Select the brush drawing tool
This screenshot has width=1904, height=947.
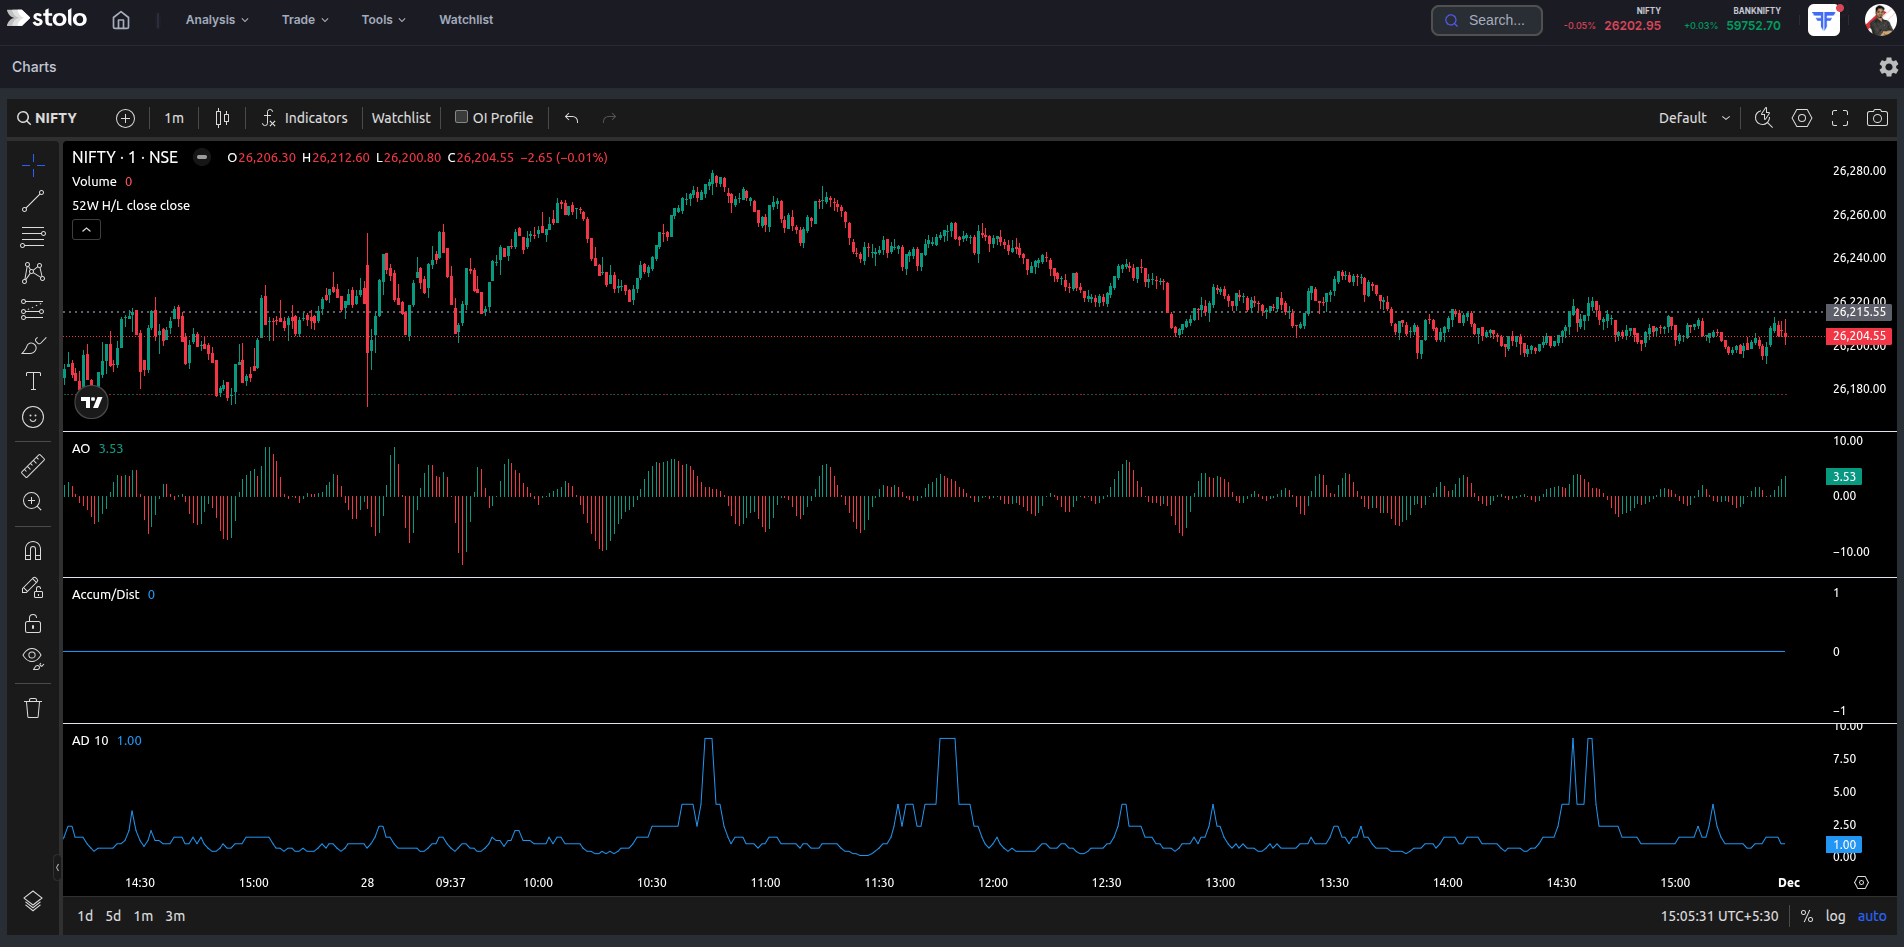pyautogui.click(x=33, y=345)
